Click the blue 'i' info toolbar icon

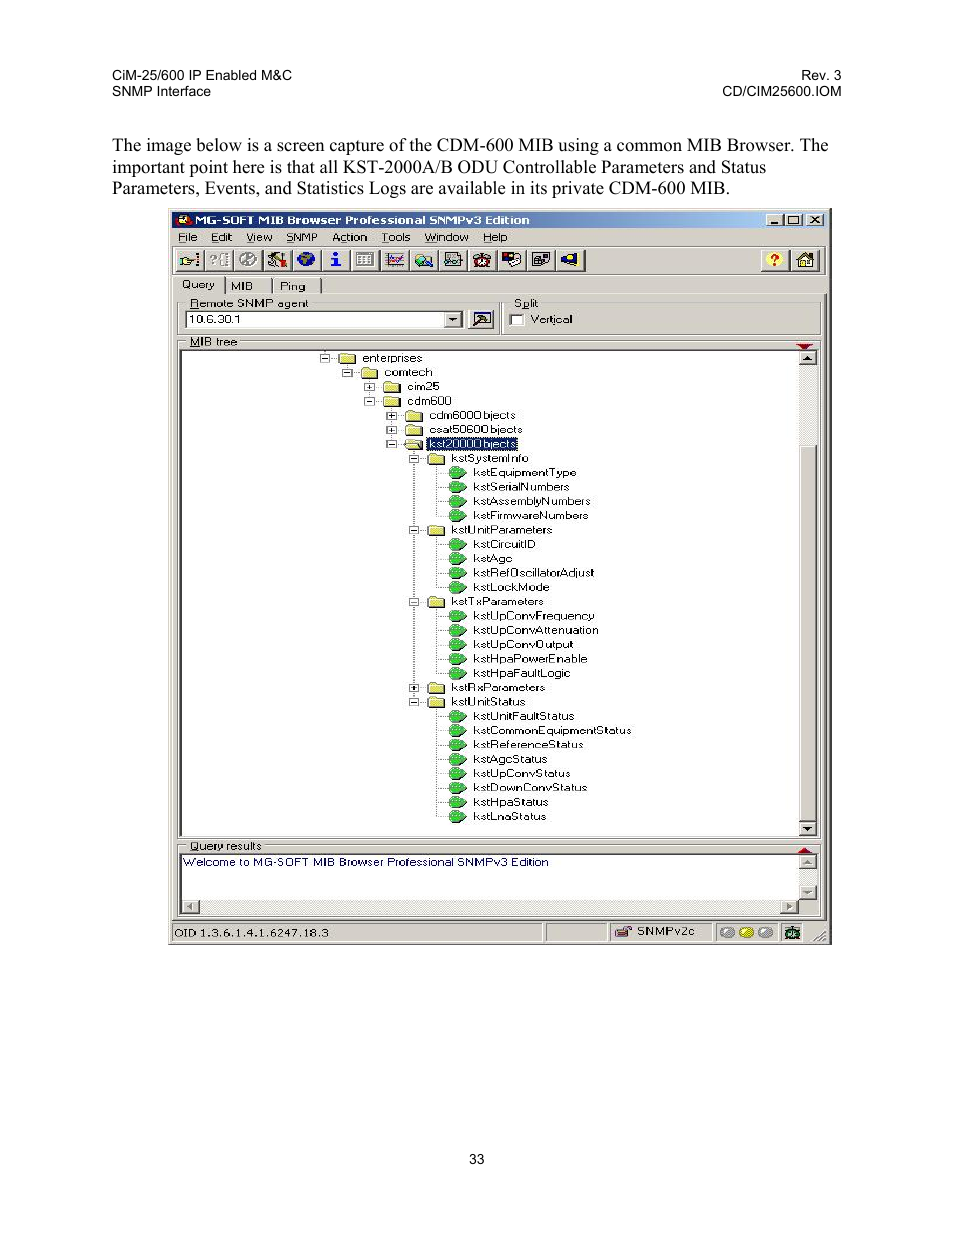pos(335,260)
